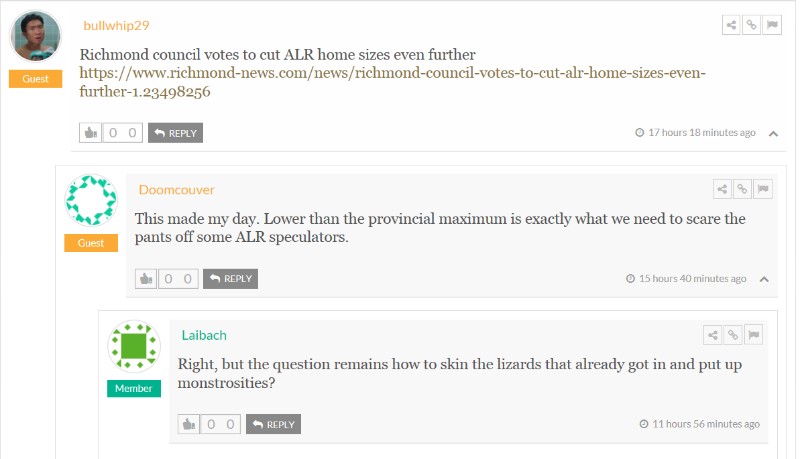Reply to bullwhip29's comment

[x=175, y=133]
